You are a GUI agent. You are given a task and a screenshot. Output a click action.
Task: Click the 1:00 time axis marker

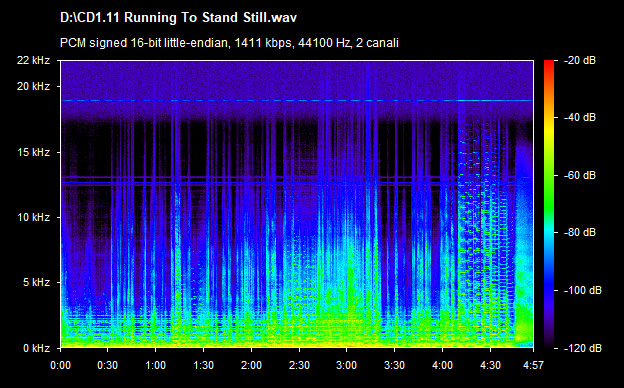(156, 365)
